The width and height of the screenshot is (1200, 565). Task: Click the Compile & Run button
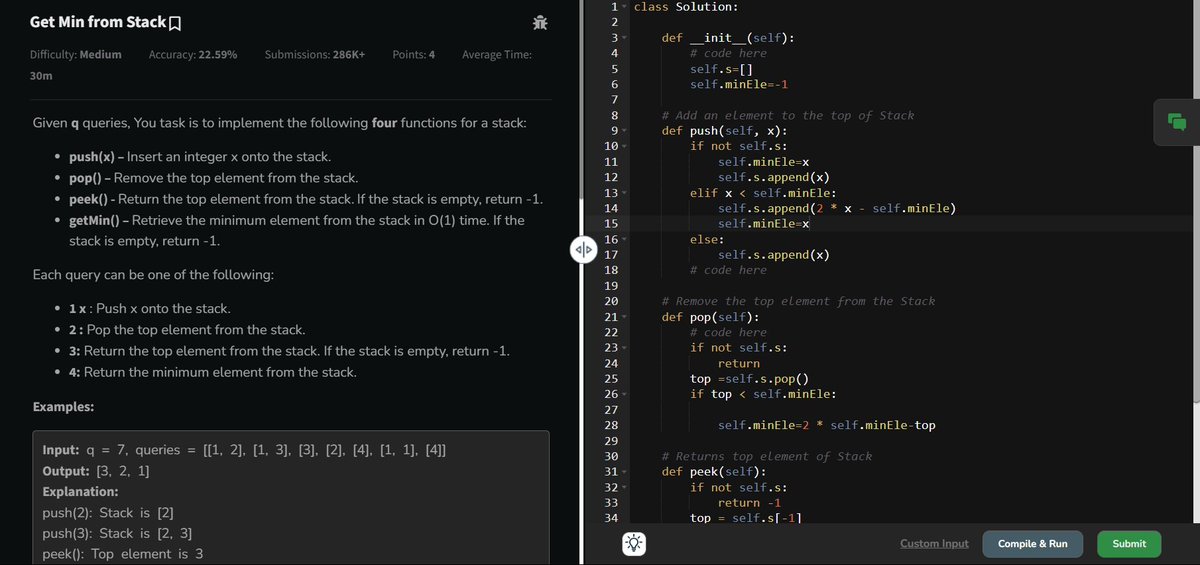pyautogui.click(x=1032, y=544)
